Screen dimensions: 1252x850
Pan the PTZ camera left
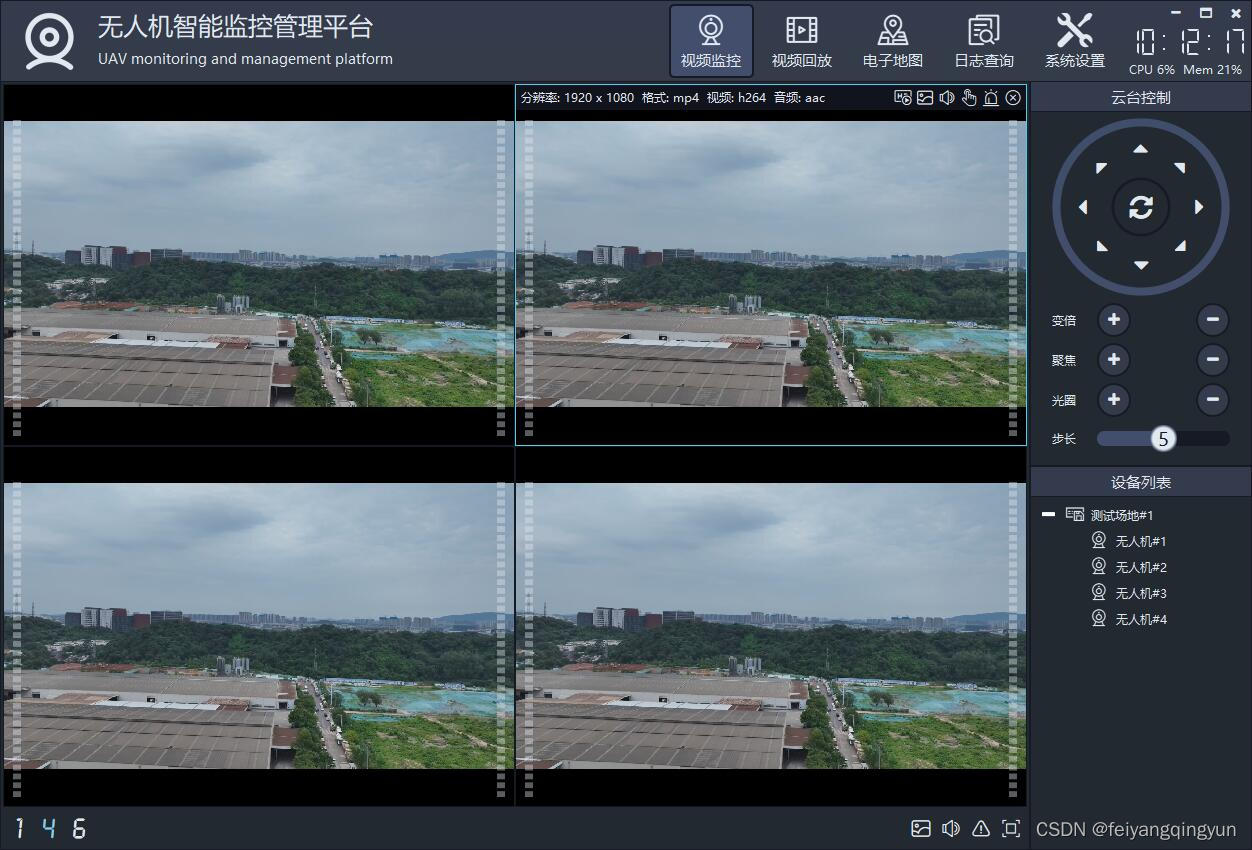1083,207
